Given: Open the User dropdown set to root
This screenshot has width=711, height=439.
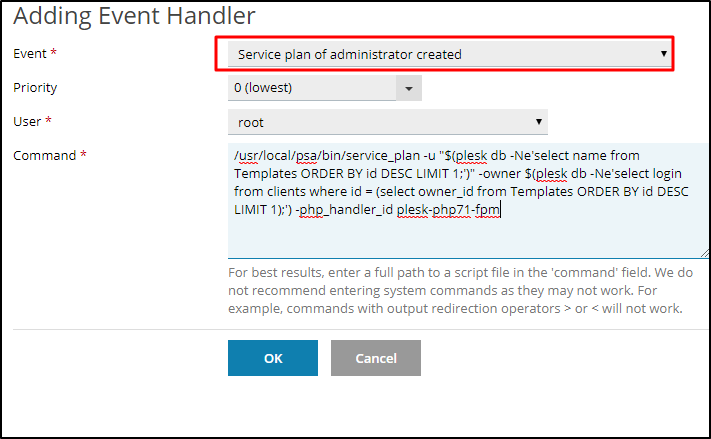Looking at the screenshot, I should click(x=380, y=122).
